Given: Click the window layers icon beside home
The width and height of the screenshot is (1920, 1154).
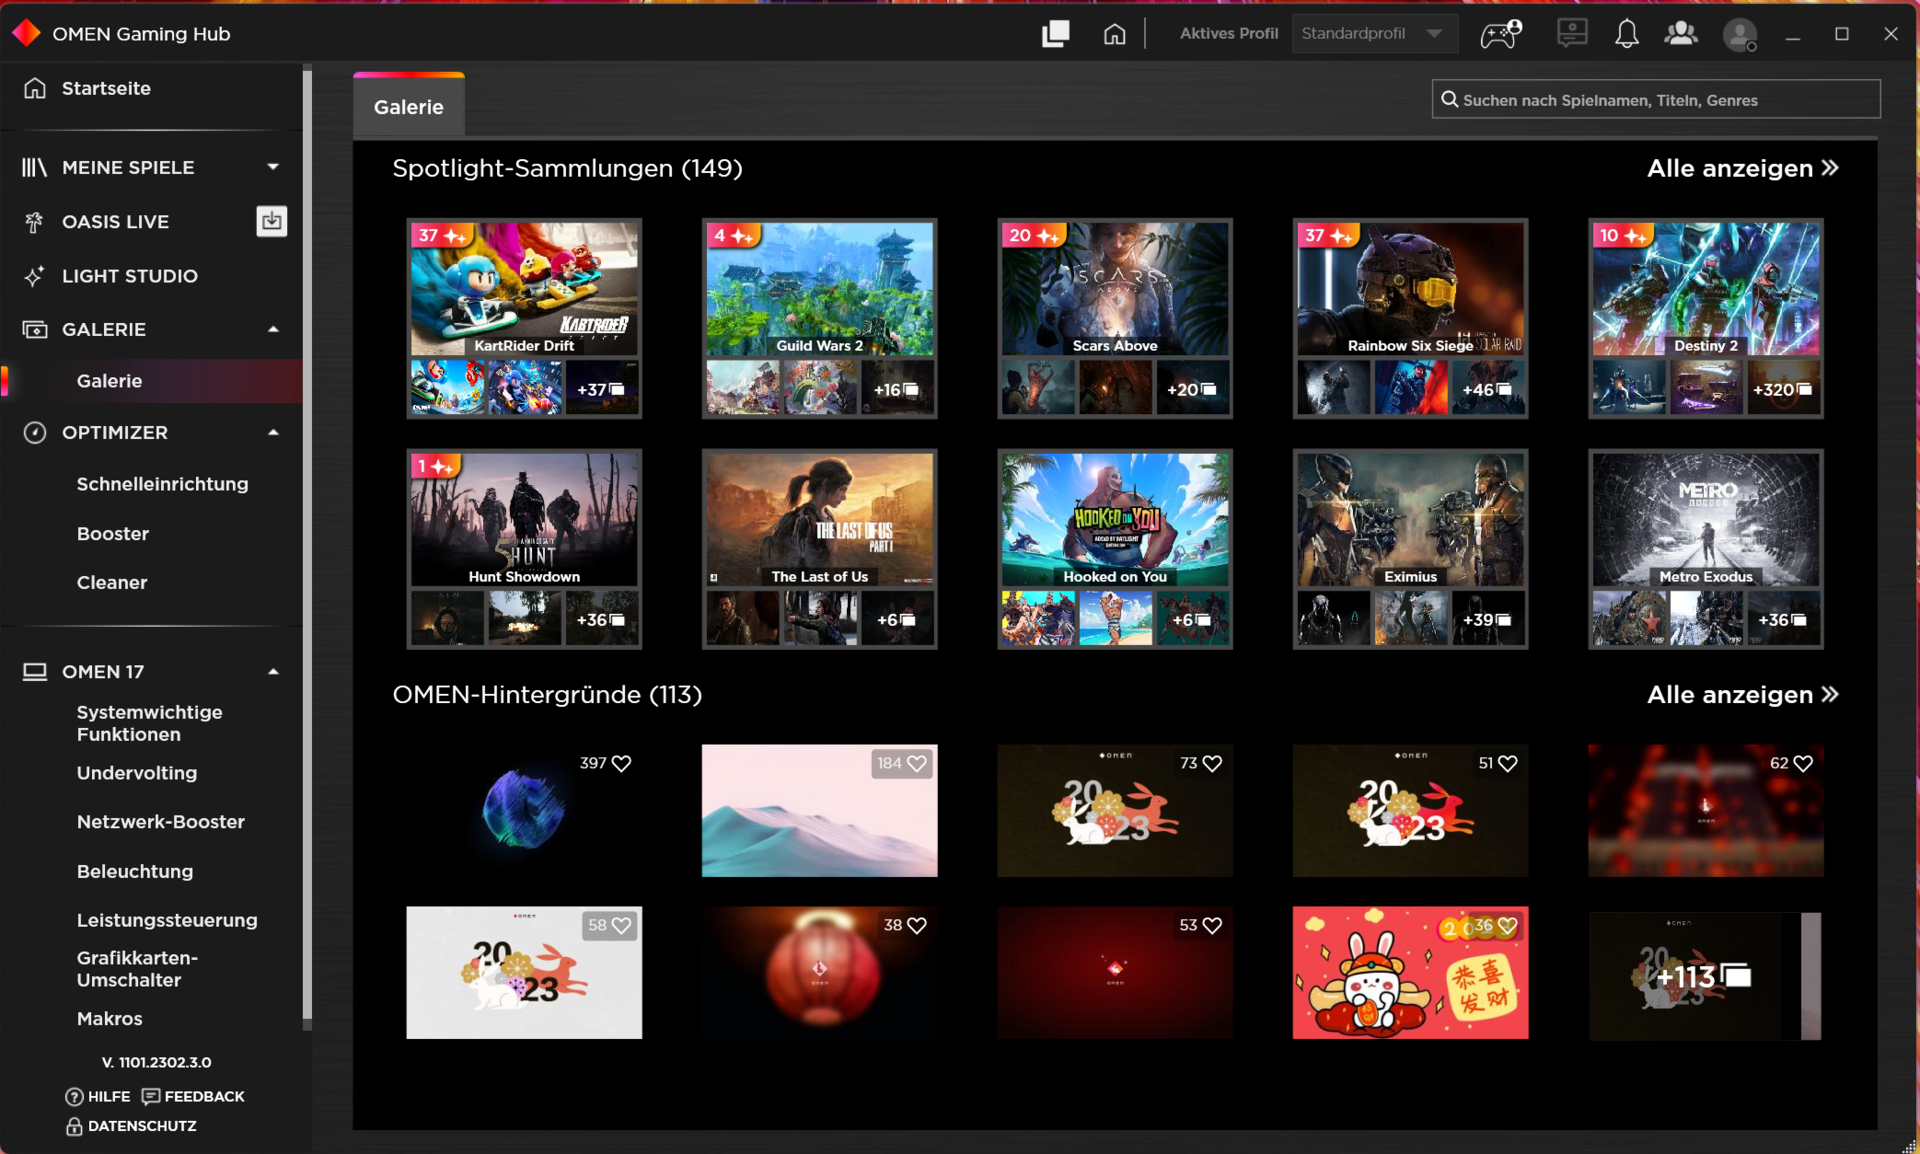Looking at the screenshot, I should 1055,34.
